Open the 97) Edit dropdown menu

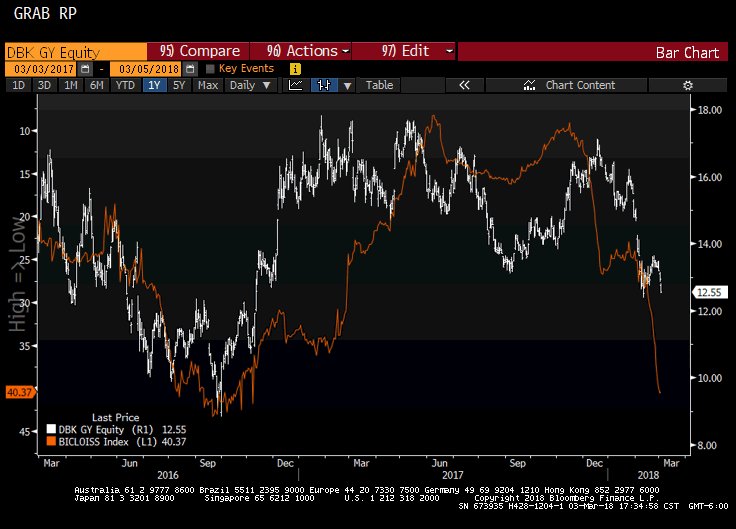[404, 51]
